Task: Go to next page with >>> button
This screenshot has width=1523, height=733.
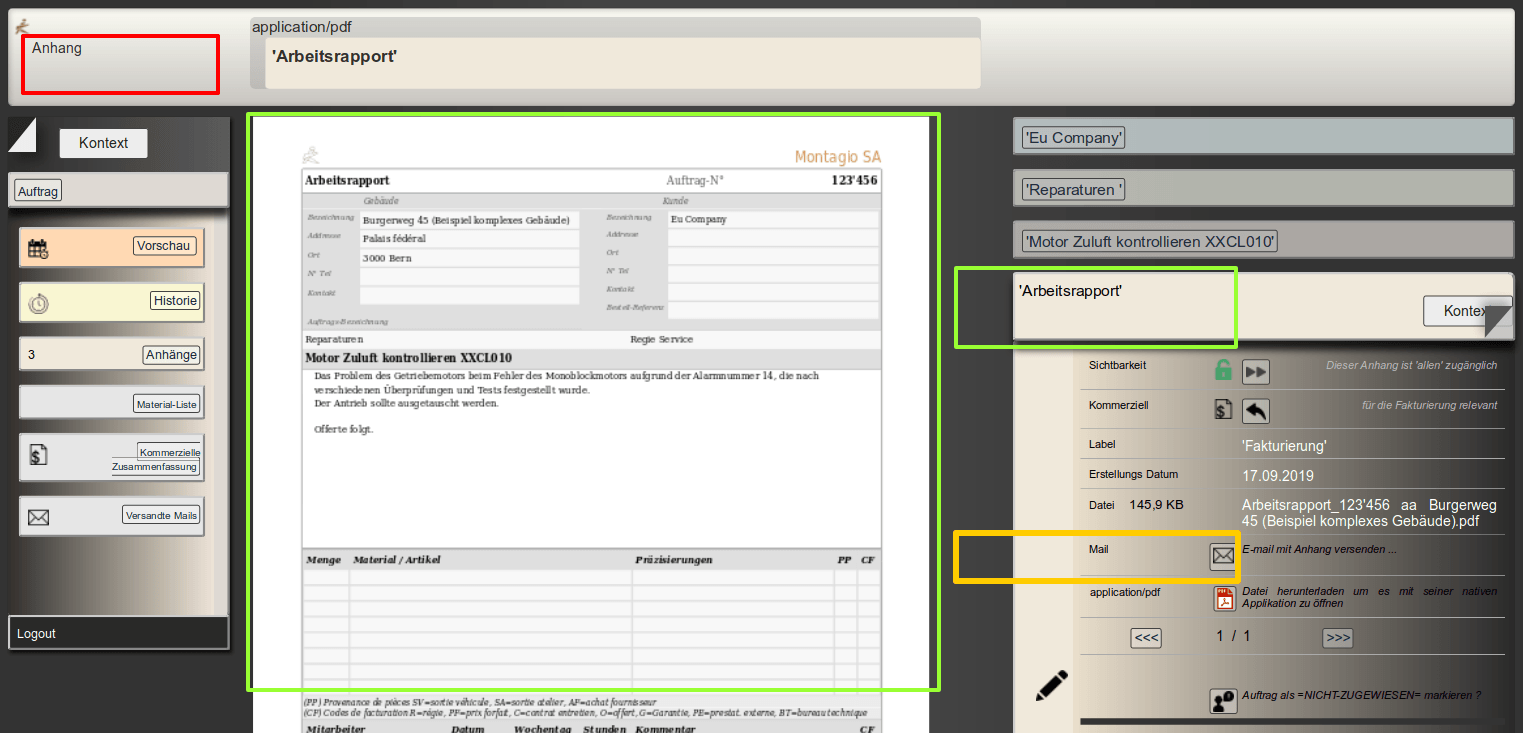Action: (1337, 638)
